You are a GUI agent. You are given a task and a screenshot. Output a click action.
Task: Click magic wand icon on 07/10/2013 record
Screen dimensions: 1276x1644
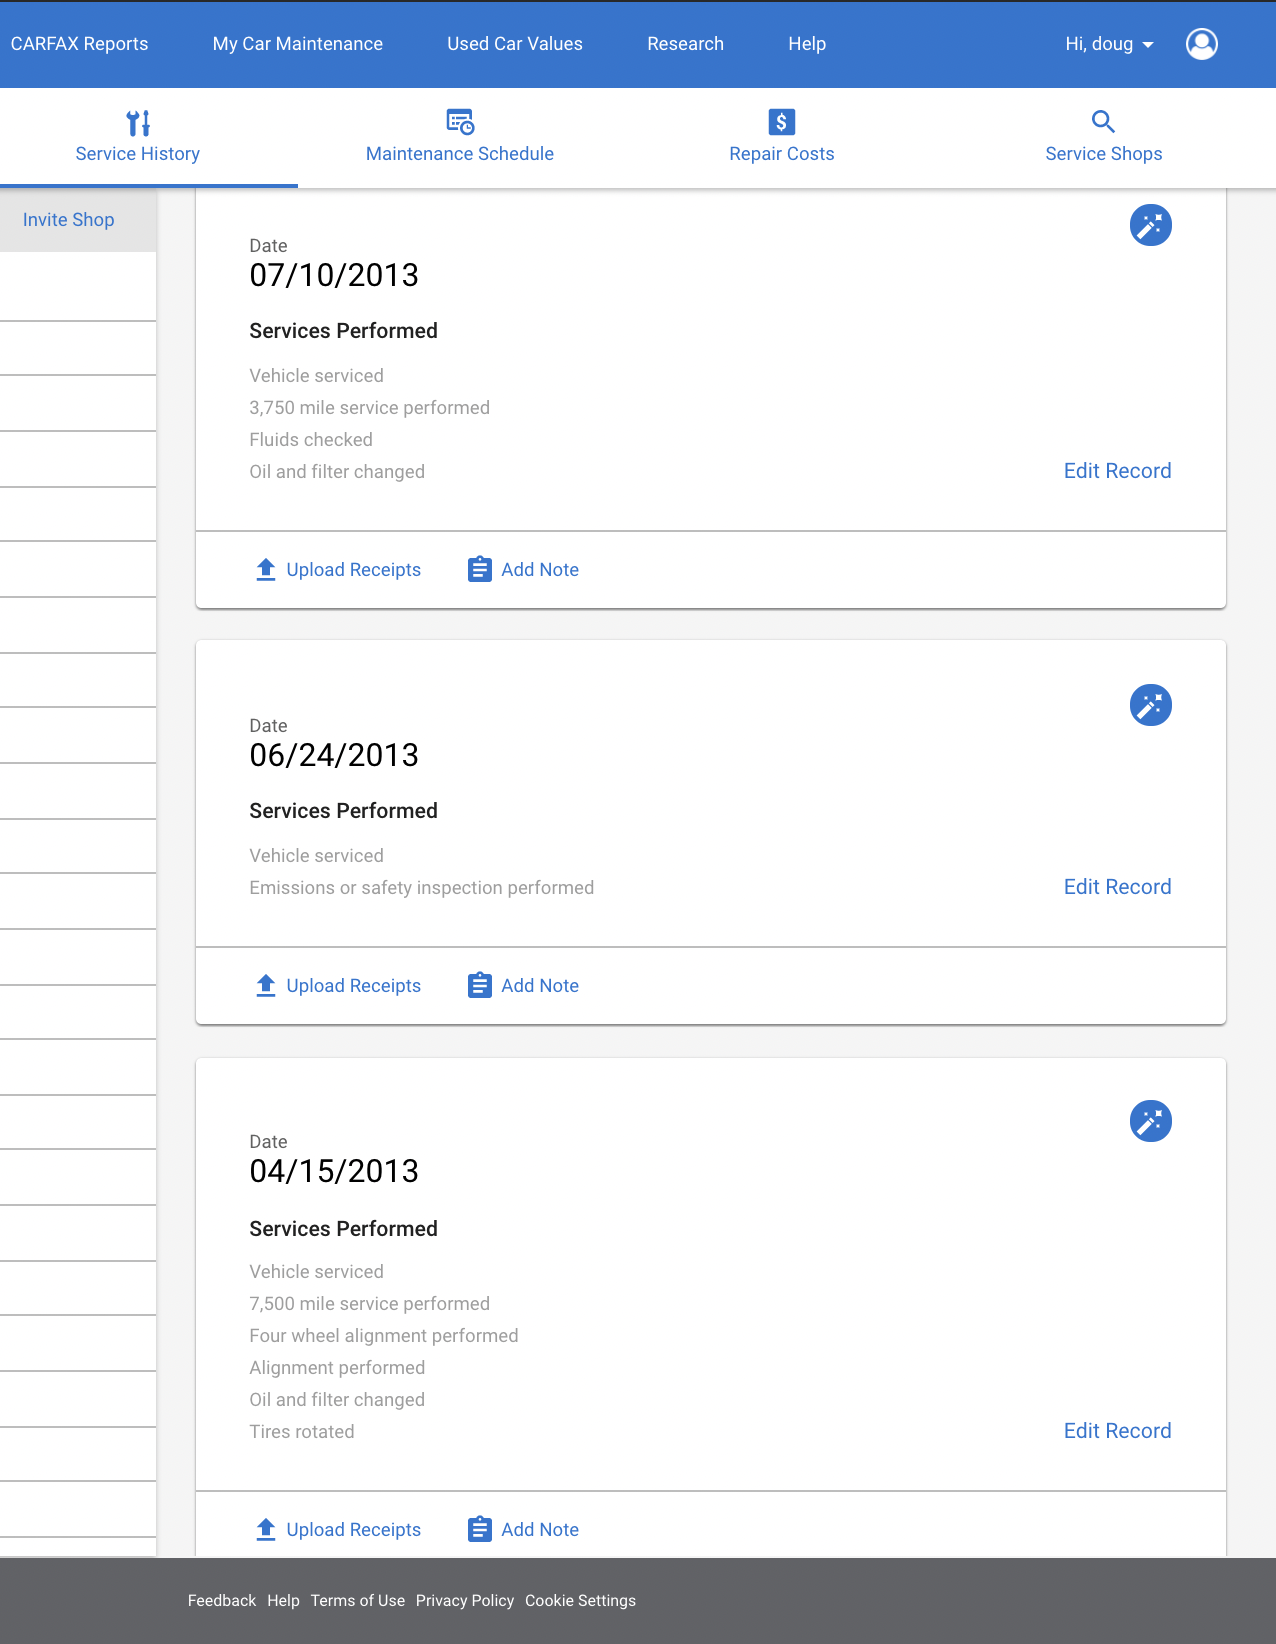coord(1150,225)
